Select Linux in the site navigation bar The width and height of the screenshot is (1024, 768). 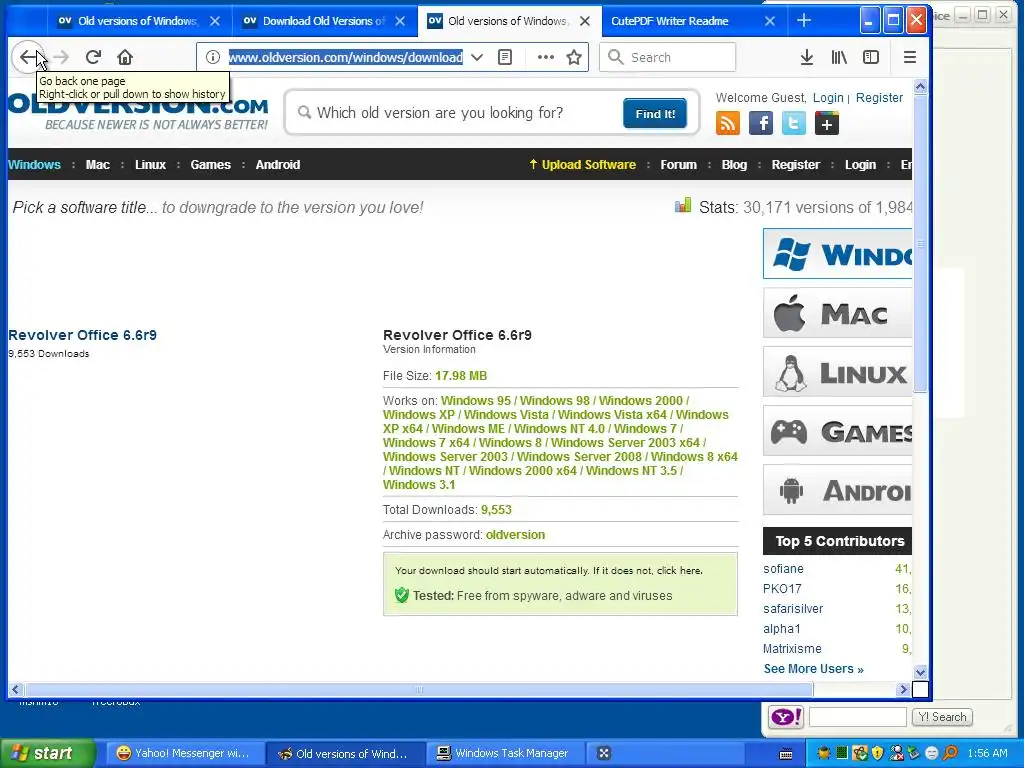tap(150, 165)
